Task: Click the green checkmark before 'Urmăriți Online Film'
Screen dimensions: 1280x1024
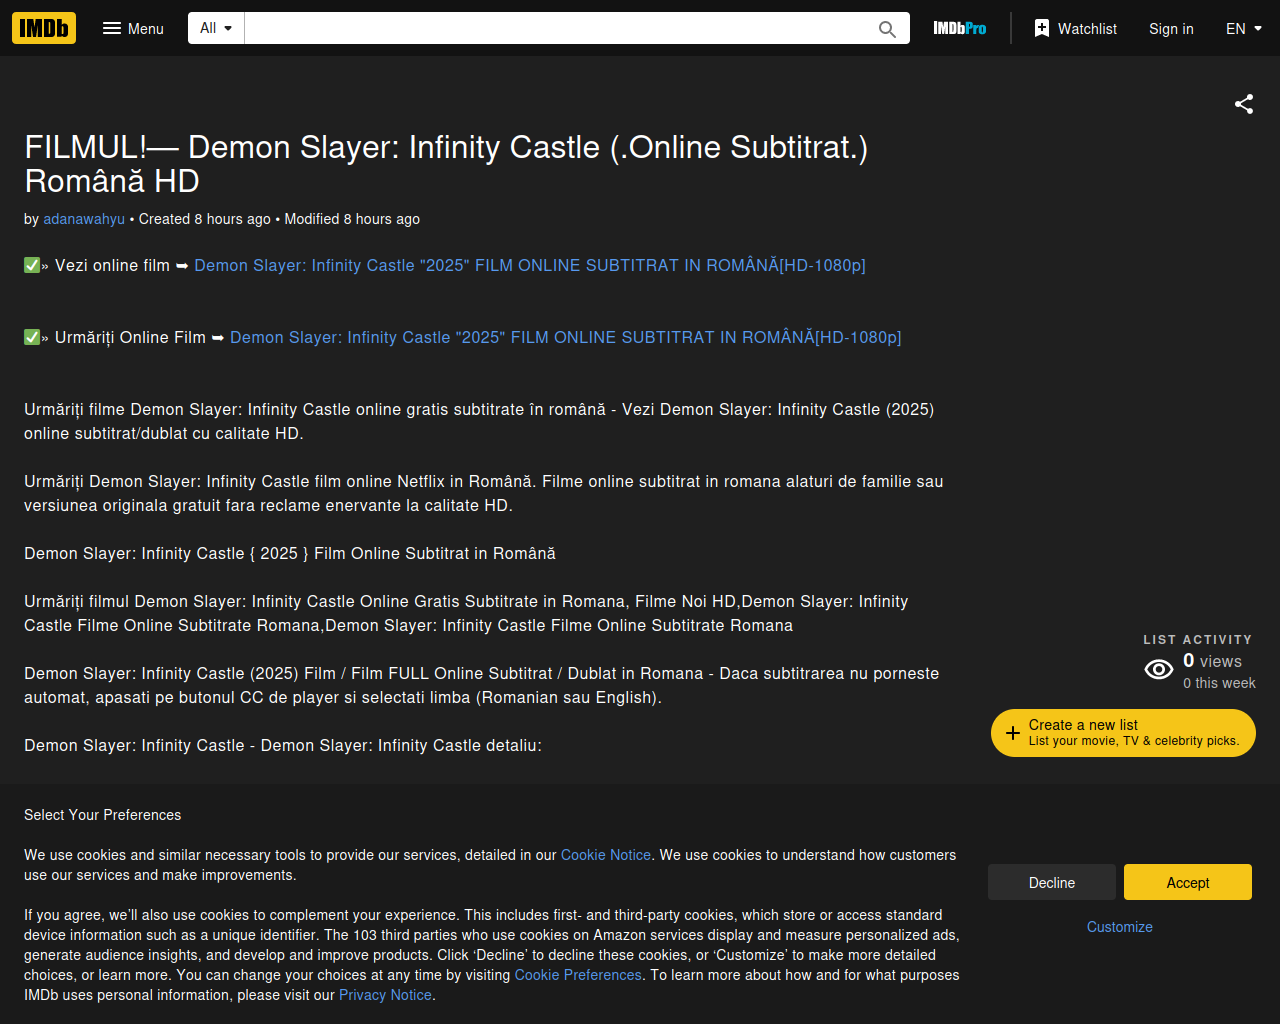Action: pyautogui.click(x=32, y=337)
